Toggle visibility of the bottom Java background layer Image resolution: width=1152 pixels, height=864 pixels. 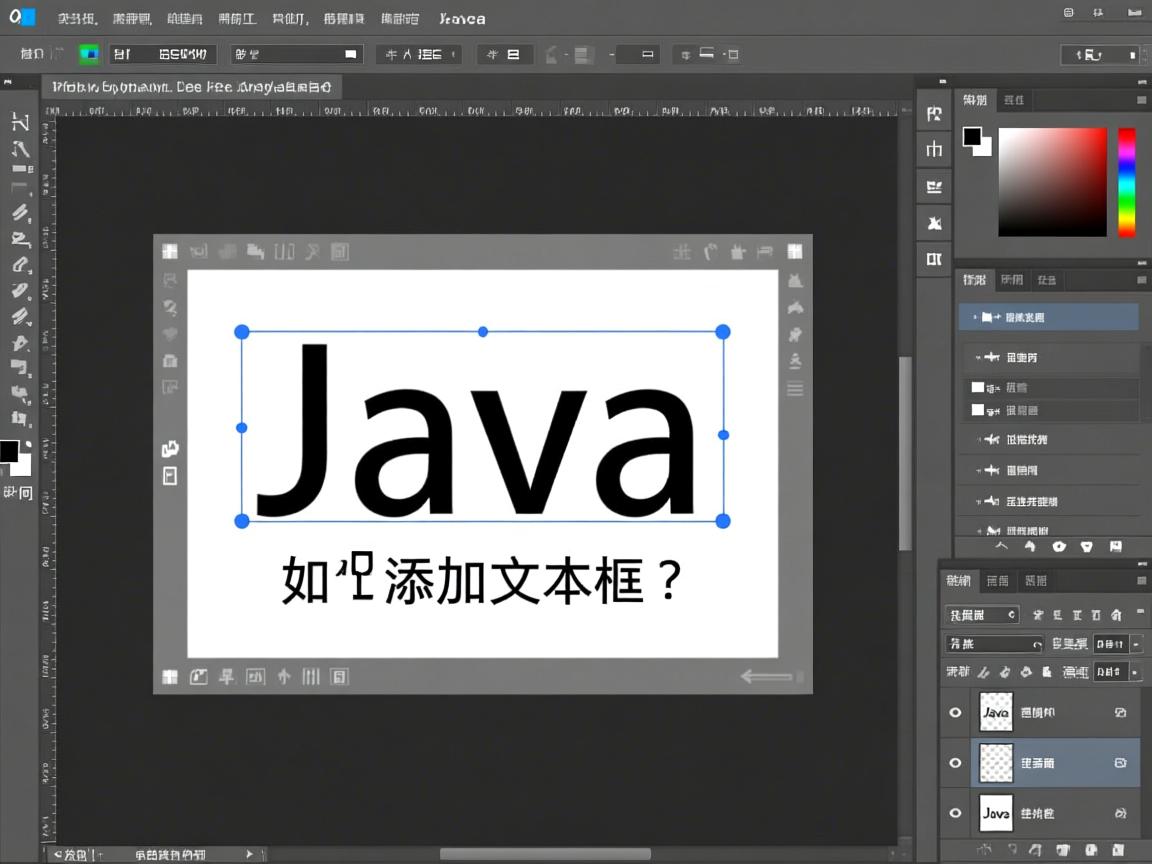click(x=956, y=813)
